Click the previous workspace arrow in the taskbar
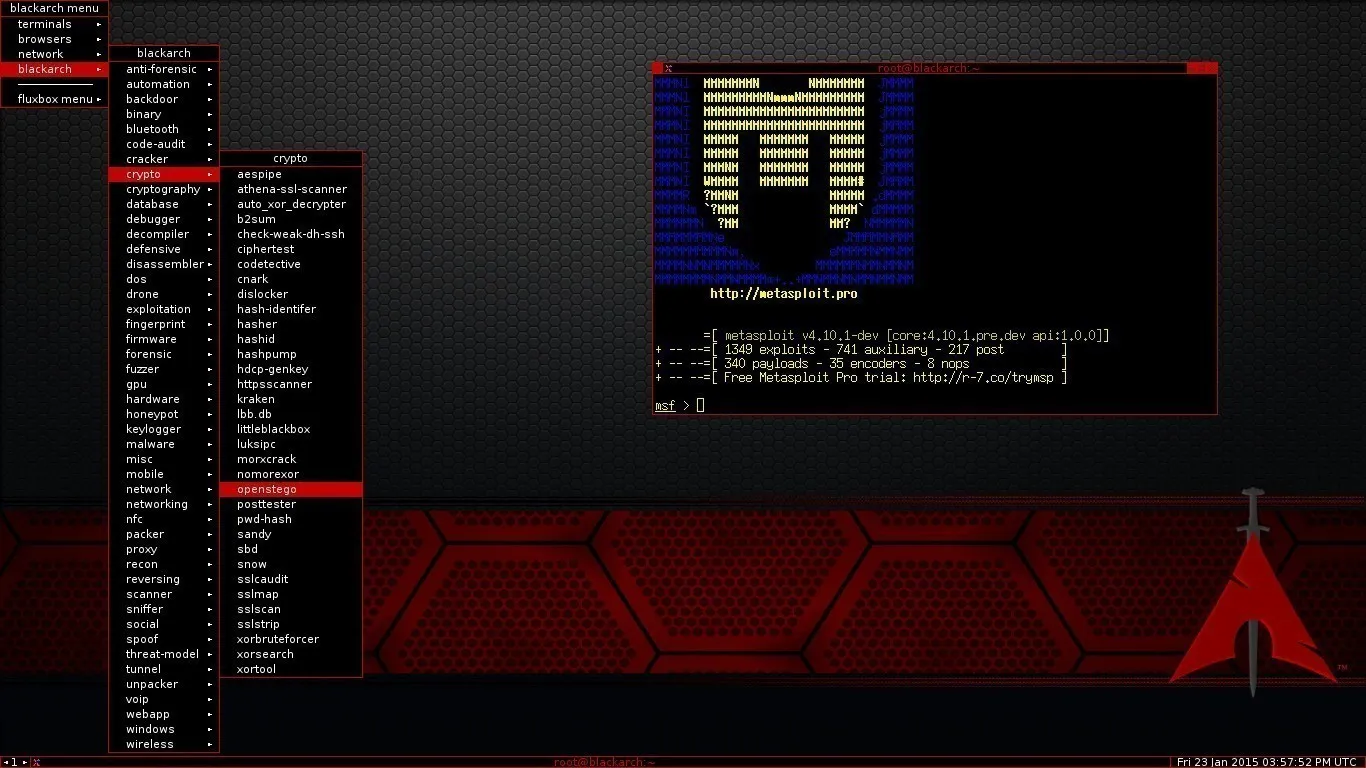Image resolution: width=1366 pixels, height=768 pixels. click(4, 761)
